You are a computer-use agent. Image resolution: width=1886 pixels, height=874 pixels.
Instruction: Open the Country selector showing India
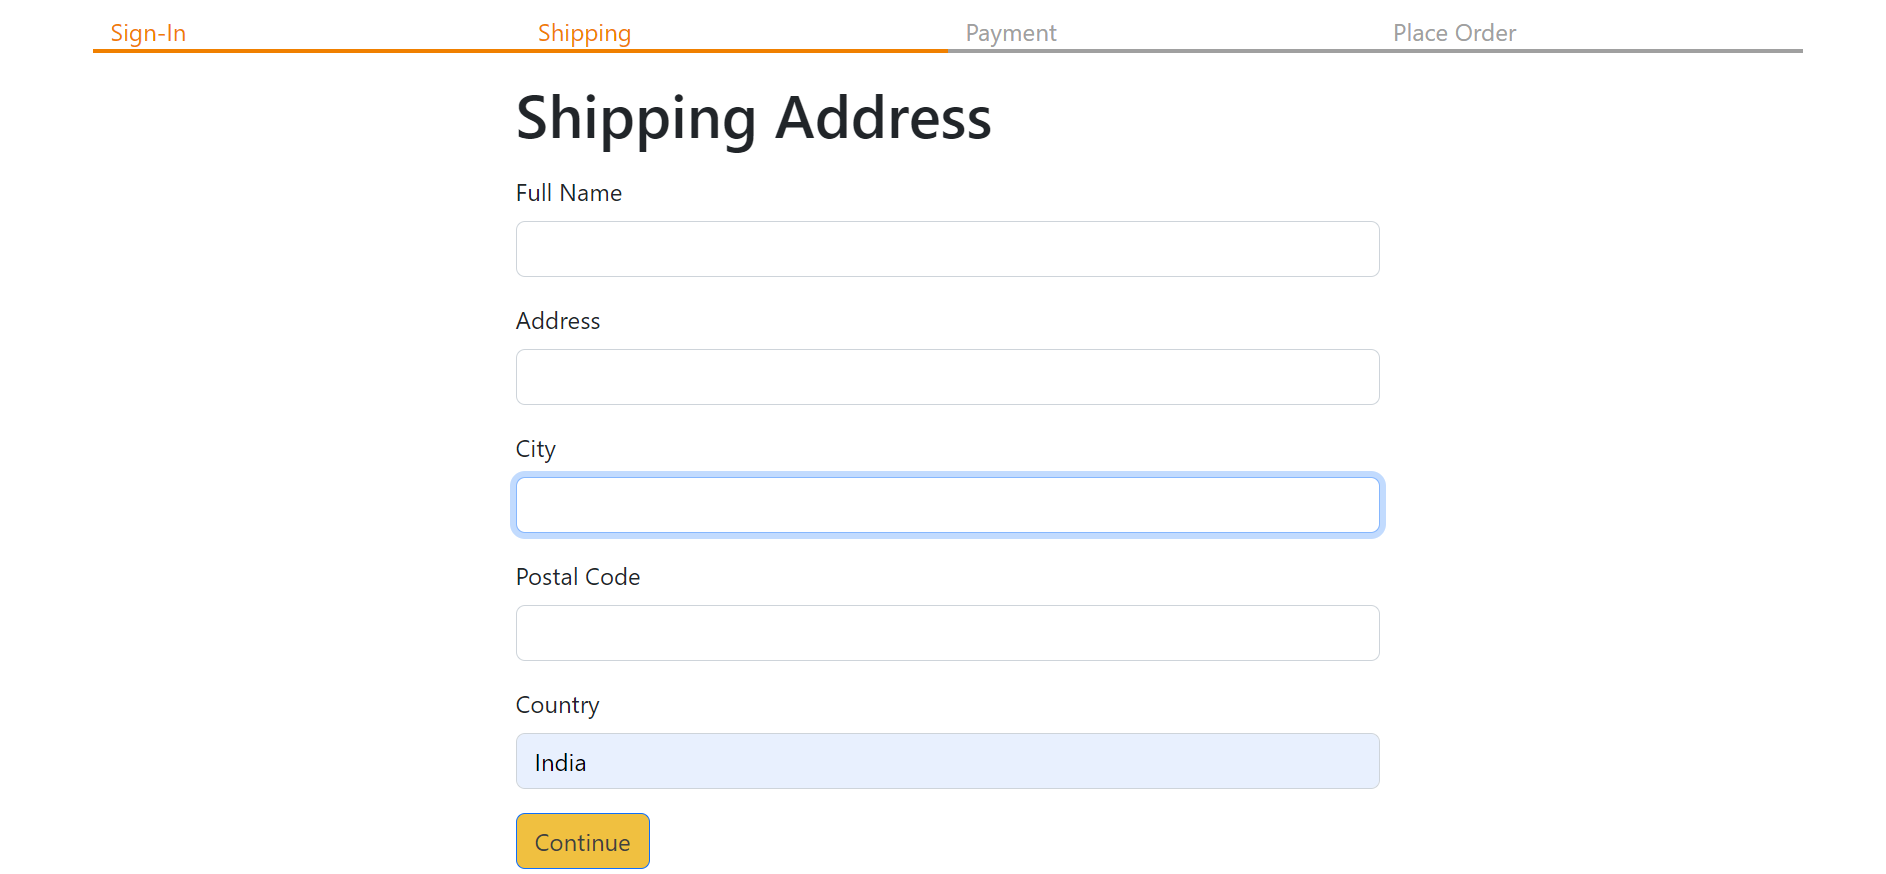tap(947, 761)
